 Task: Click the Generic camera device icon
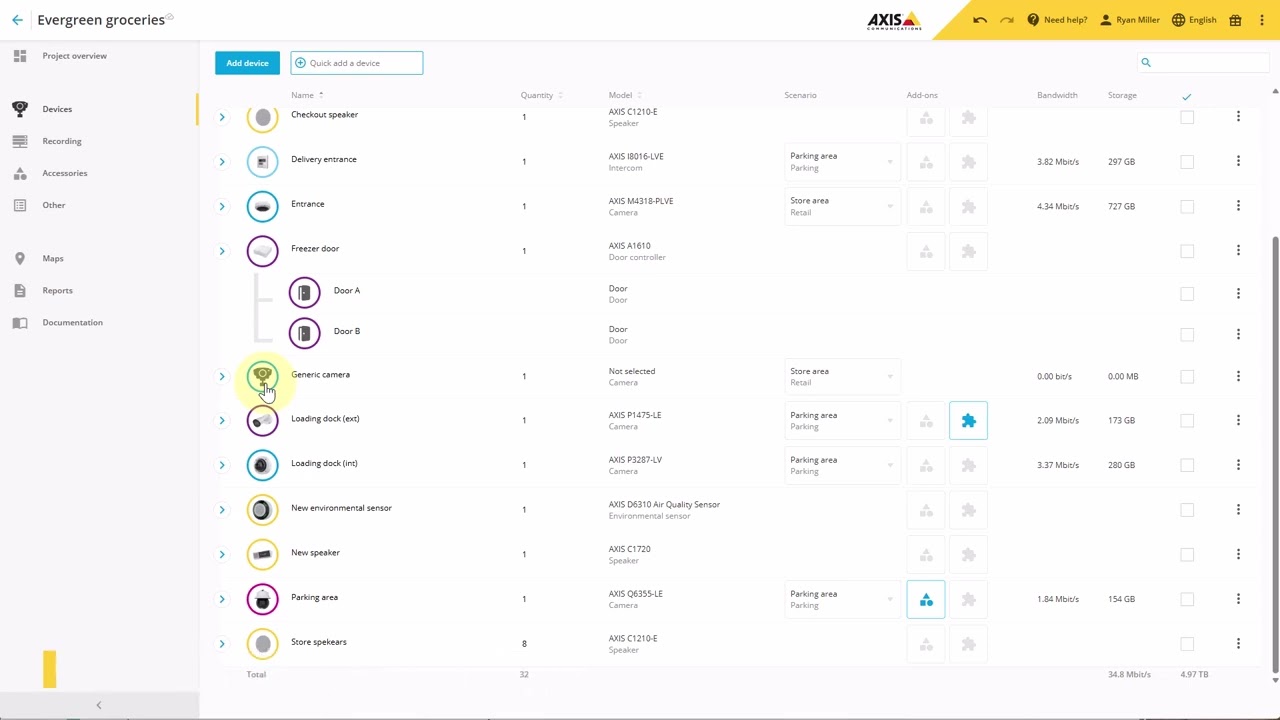pos(262,376)
